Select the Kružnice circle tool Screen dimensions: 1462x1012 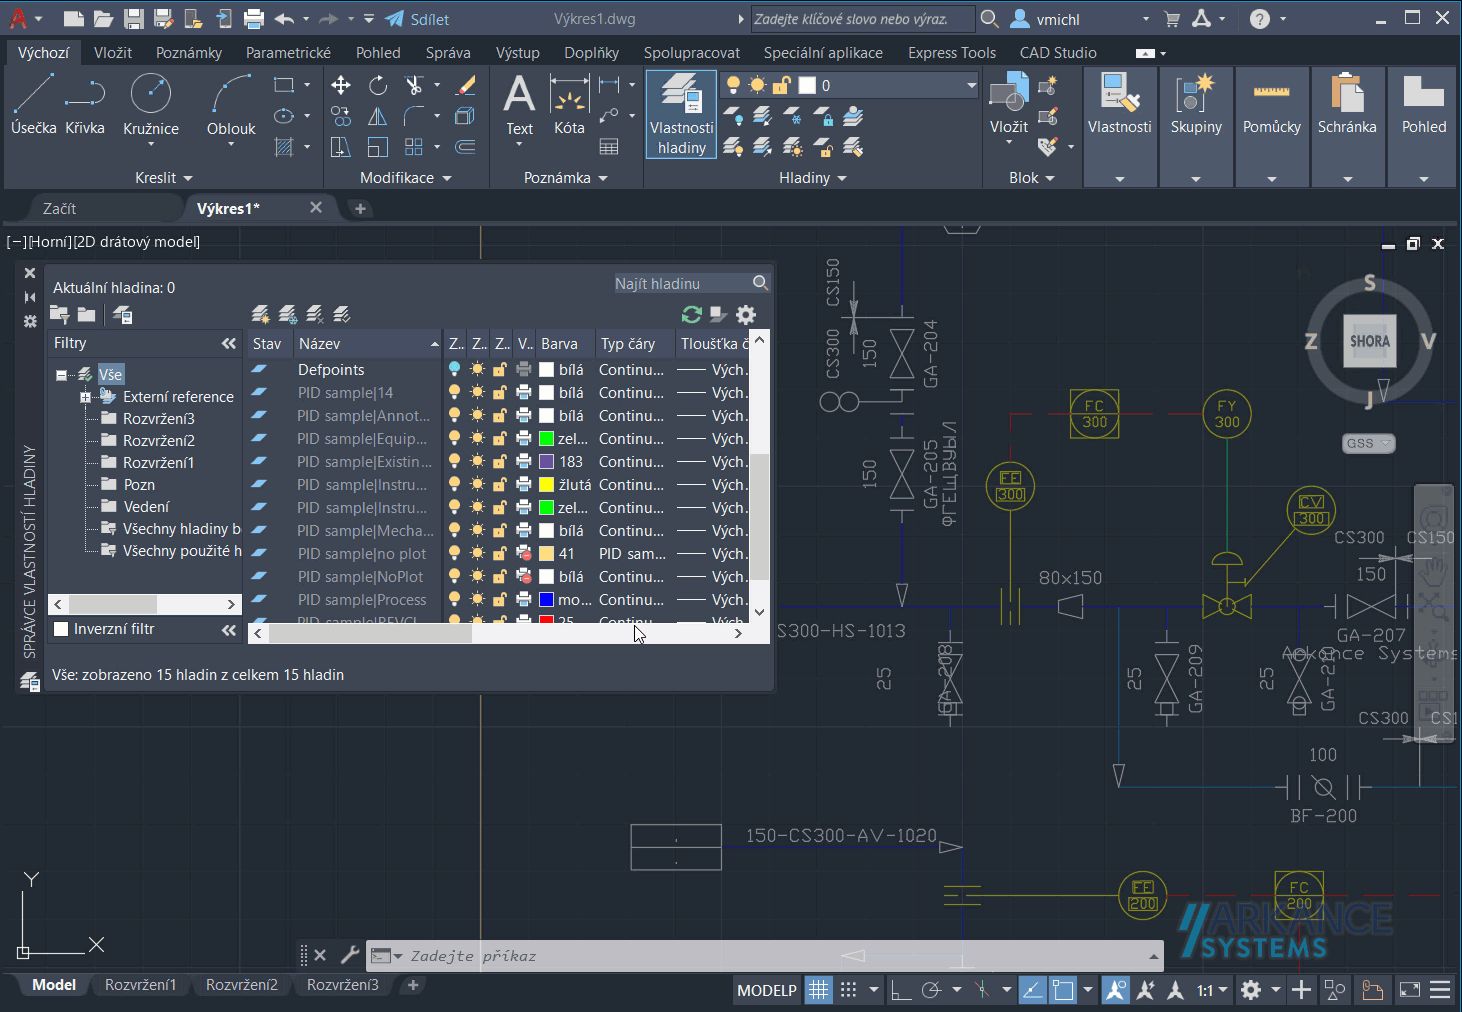151,104
